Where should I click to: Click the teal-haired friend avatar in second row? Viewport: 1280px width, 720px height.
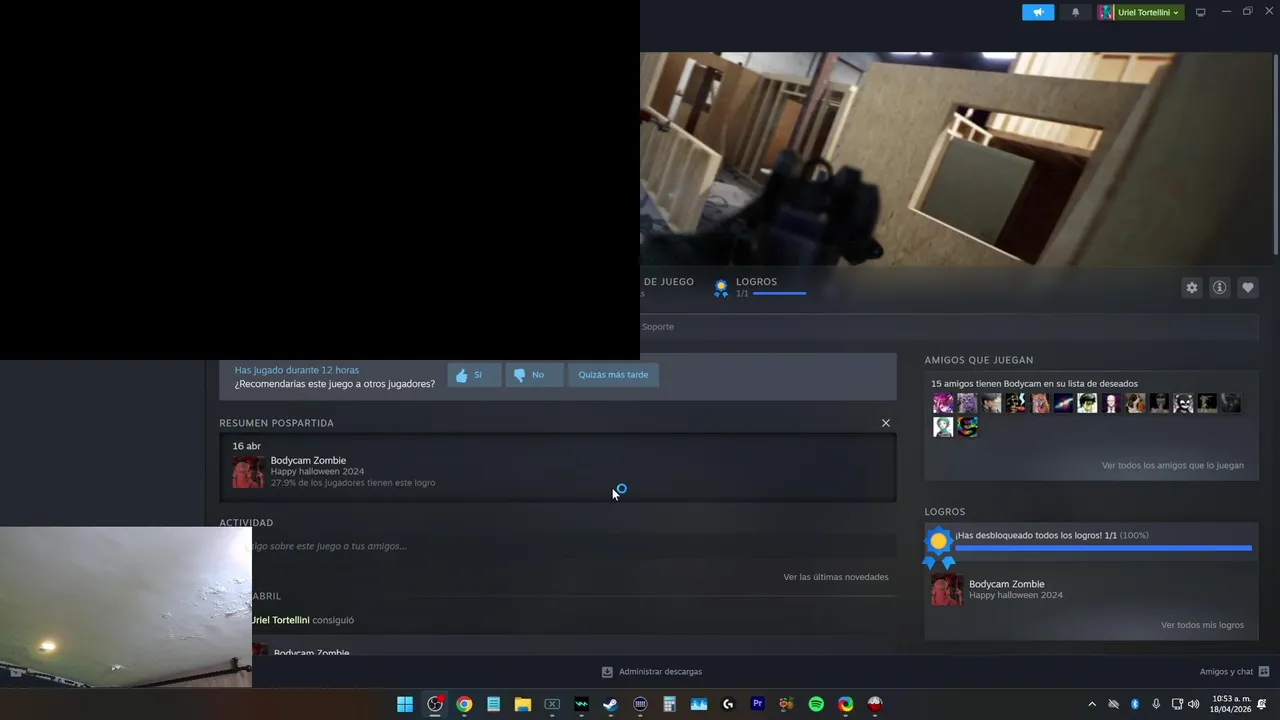(x=943, y=427)
